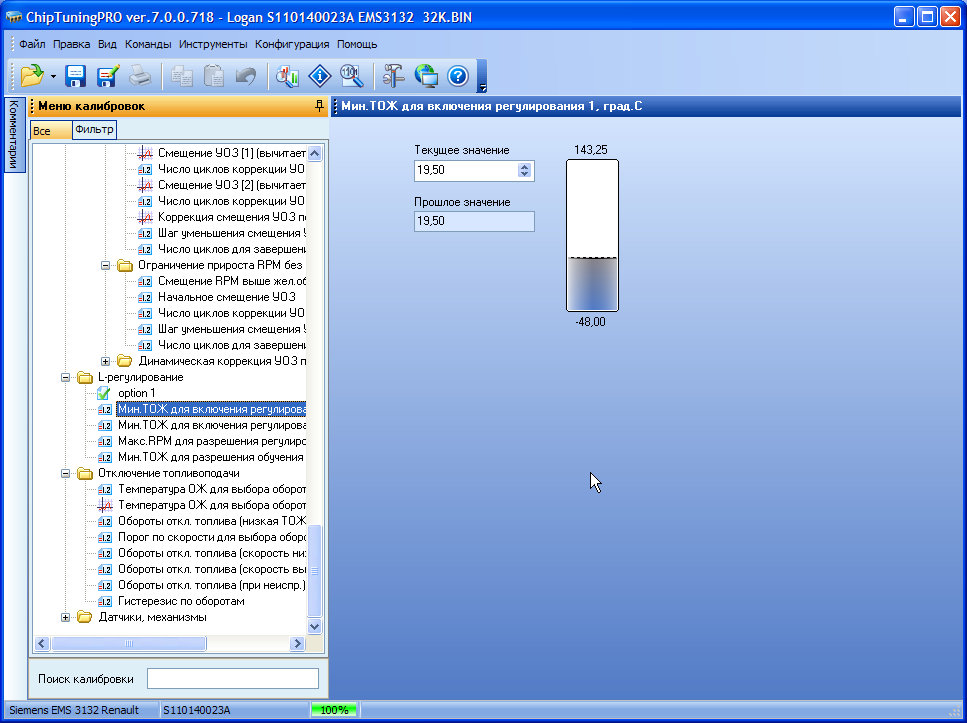Collapse the L-регулирование folder
The height and width of the screenshot is (723, 967).
67,377
